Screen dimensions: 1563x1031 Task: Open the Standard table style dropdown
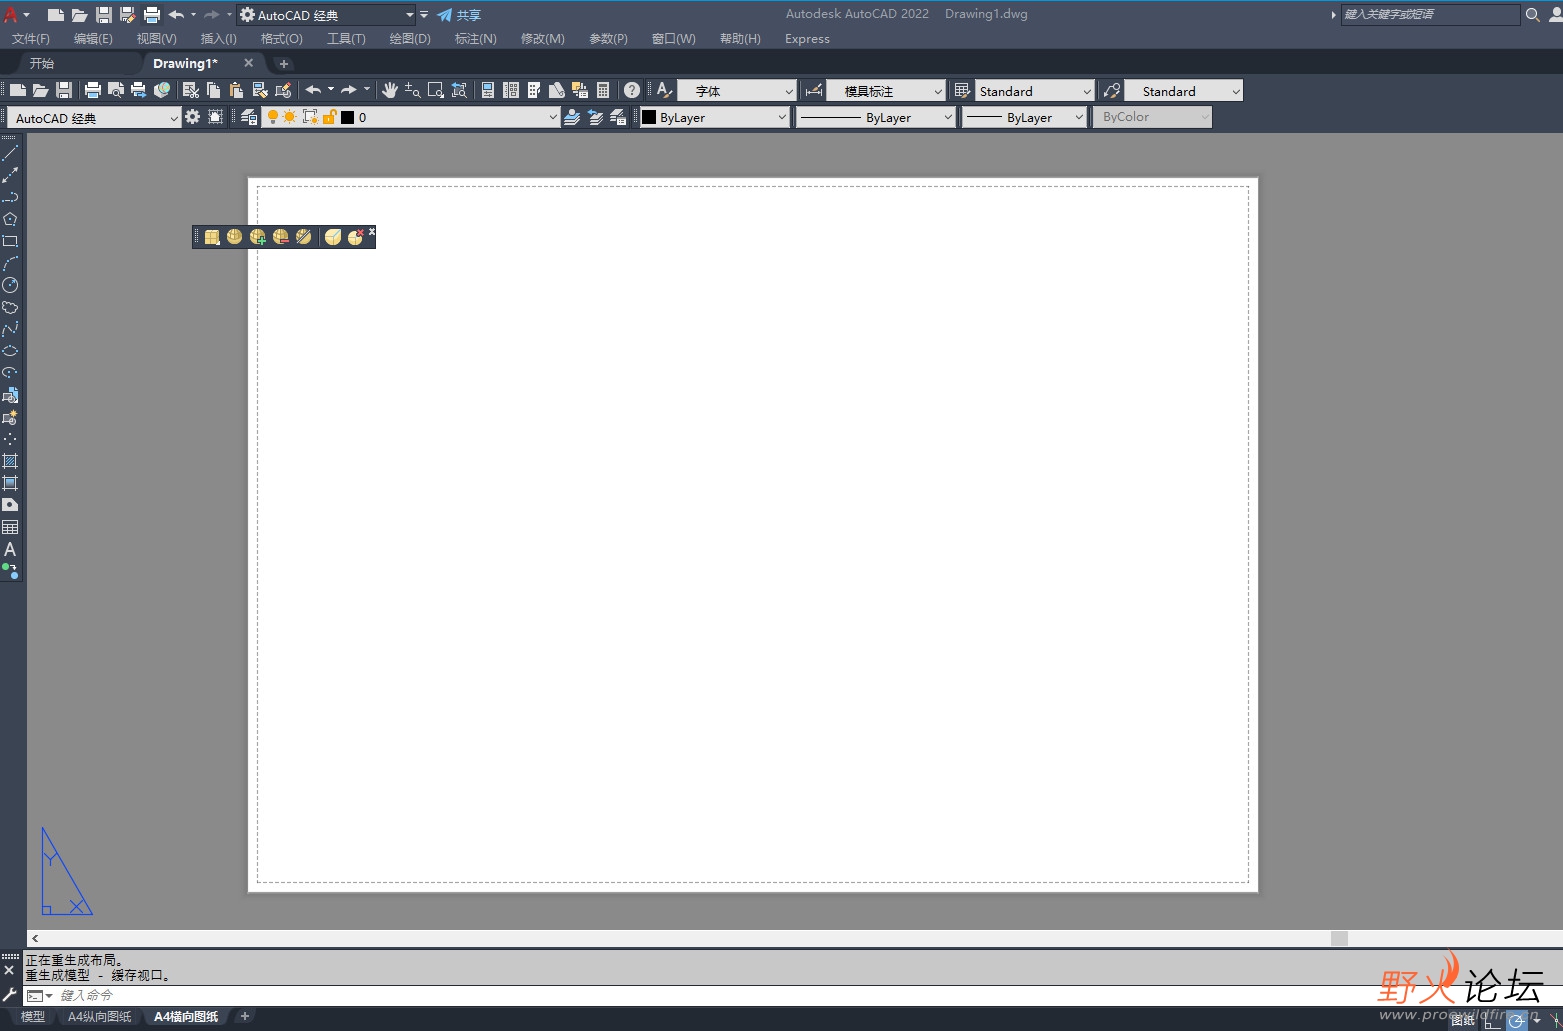pos(1035,91)
